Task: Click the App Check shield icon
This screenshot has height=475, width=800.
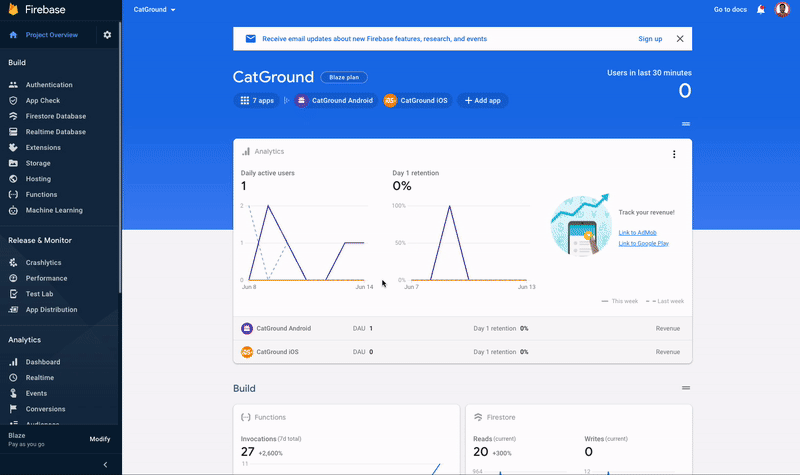Action: click(13, 101)
